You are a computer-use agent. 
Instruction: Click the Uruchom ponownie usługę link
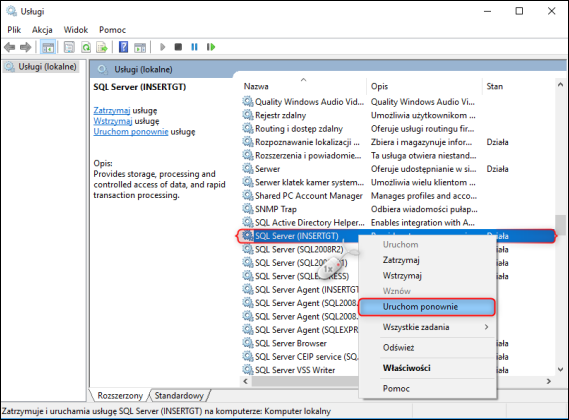tap(131, 131)
